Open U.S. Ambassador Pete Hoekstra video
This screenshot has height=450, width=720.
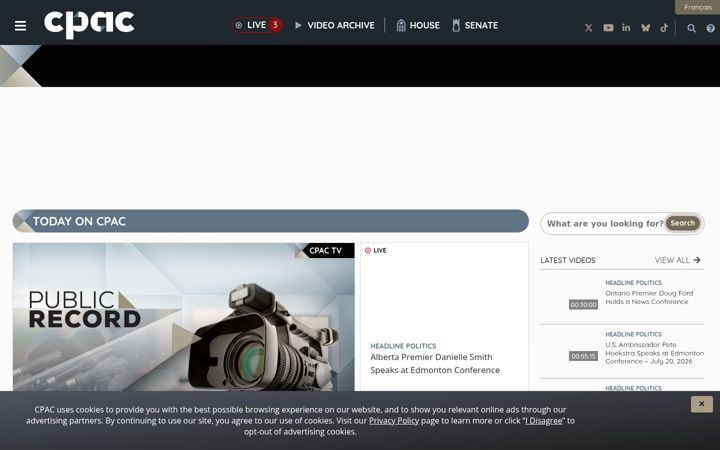coord(654,353)
